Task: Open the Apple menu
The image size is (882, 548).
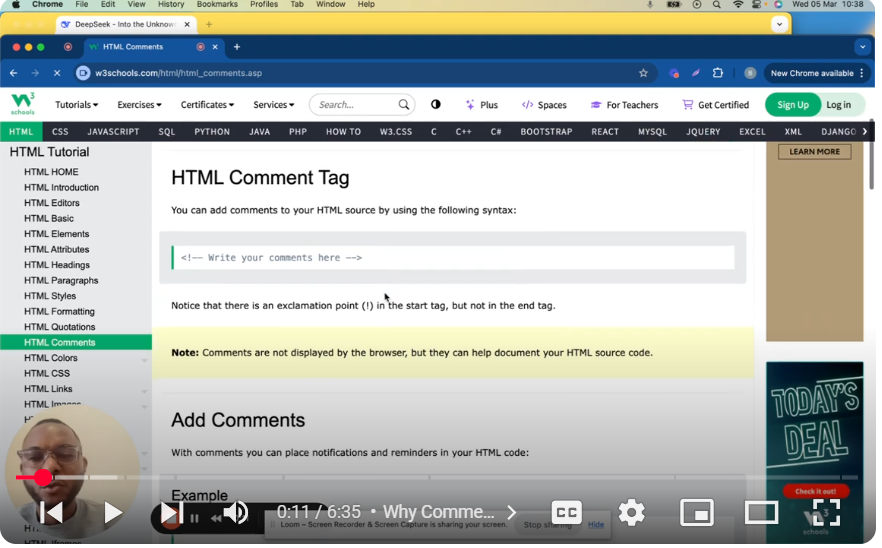Action: (16, 5)
